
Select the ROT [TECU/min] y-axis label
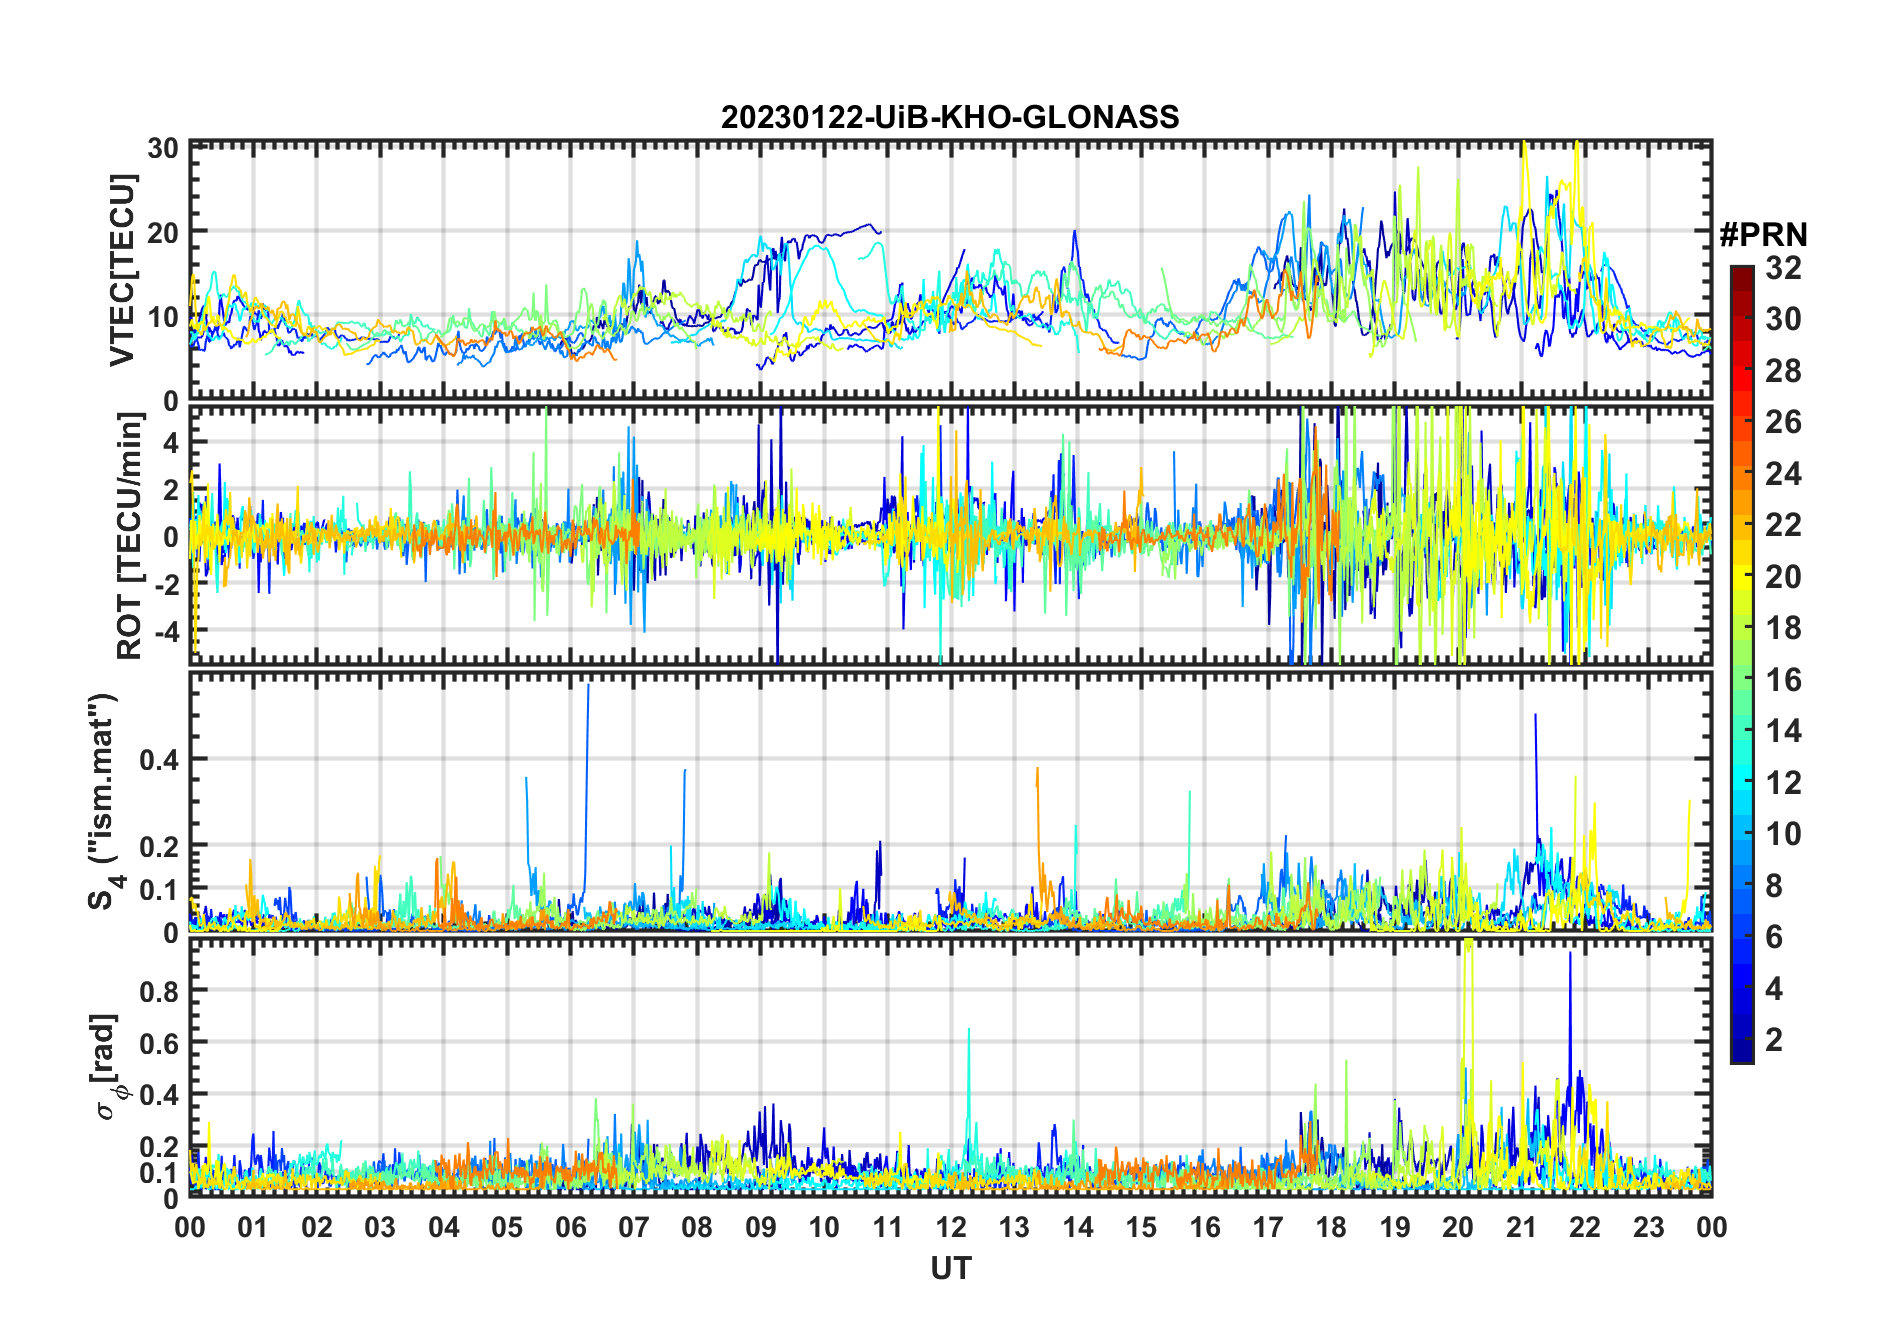(x=130, y=536)
